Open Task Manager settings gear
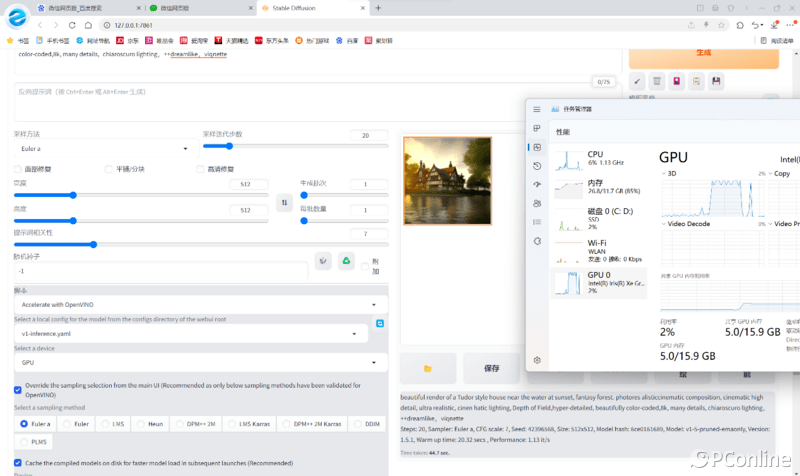The width and height of the screenshot is (800, 476). point(537,360)
